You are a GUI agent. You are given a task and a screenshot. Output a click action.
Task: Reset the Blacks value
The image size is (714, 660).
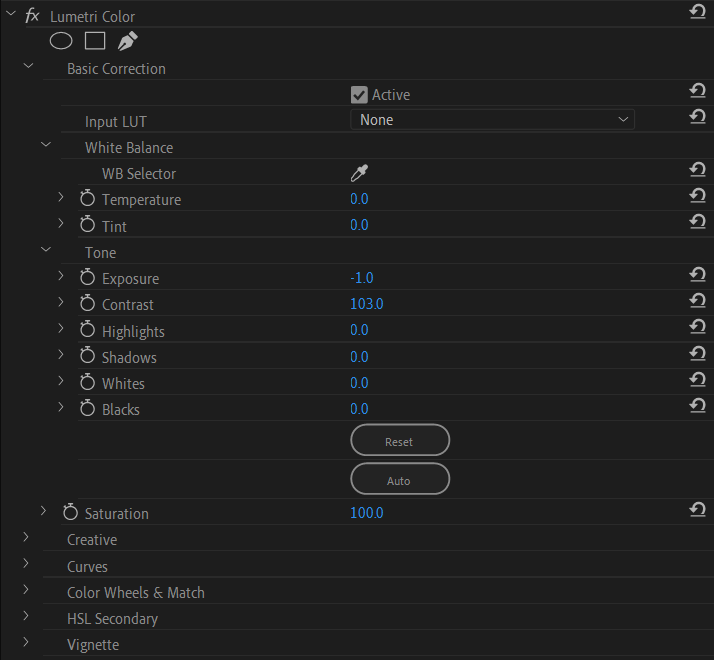click(x=697, y=405)
